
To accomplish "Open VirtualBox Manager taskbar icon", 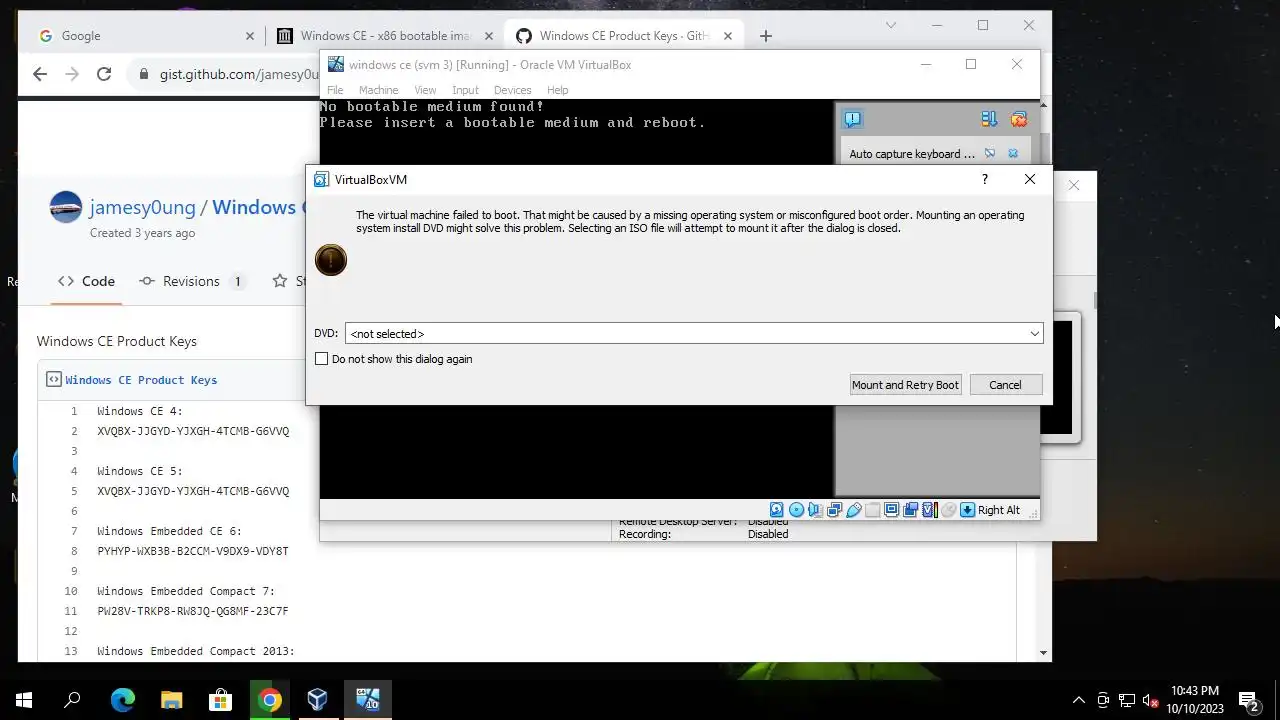I will 318,700.
